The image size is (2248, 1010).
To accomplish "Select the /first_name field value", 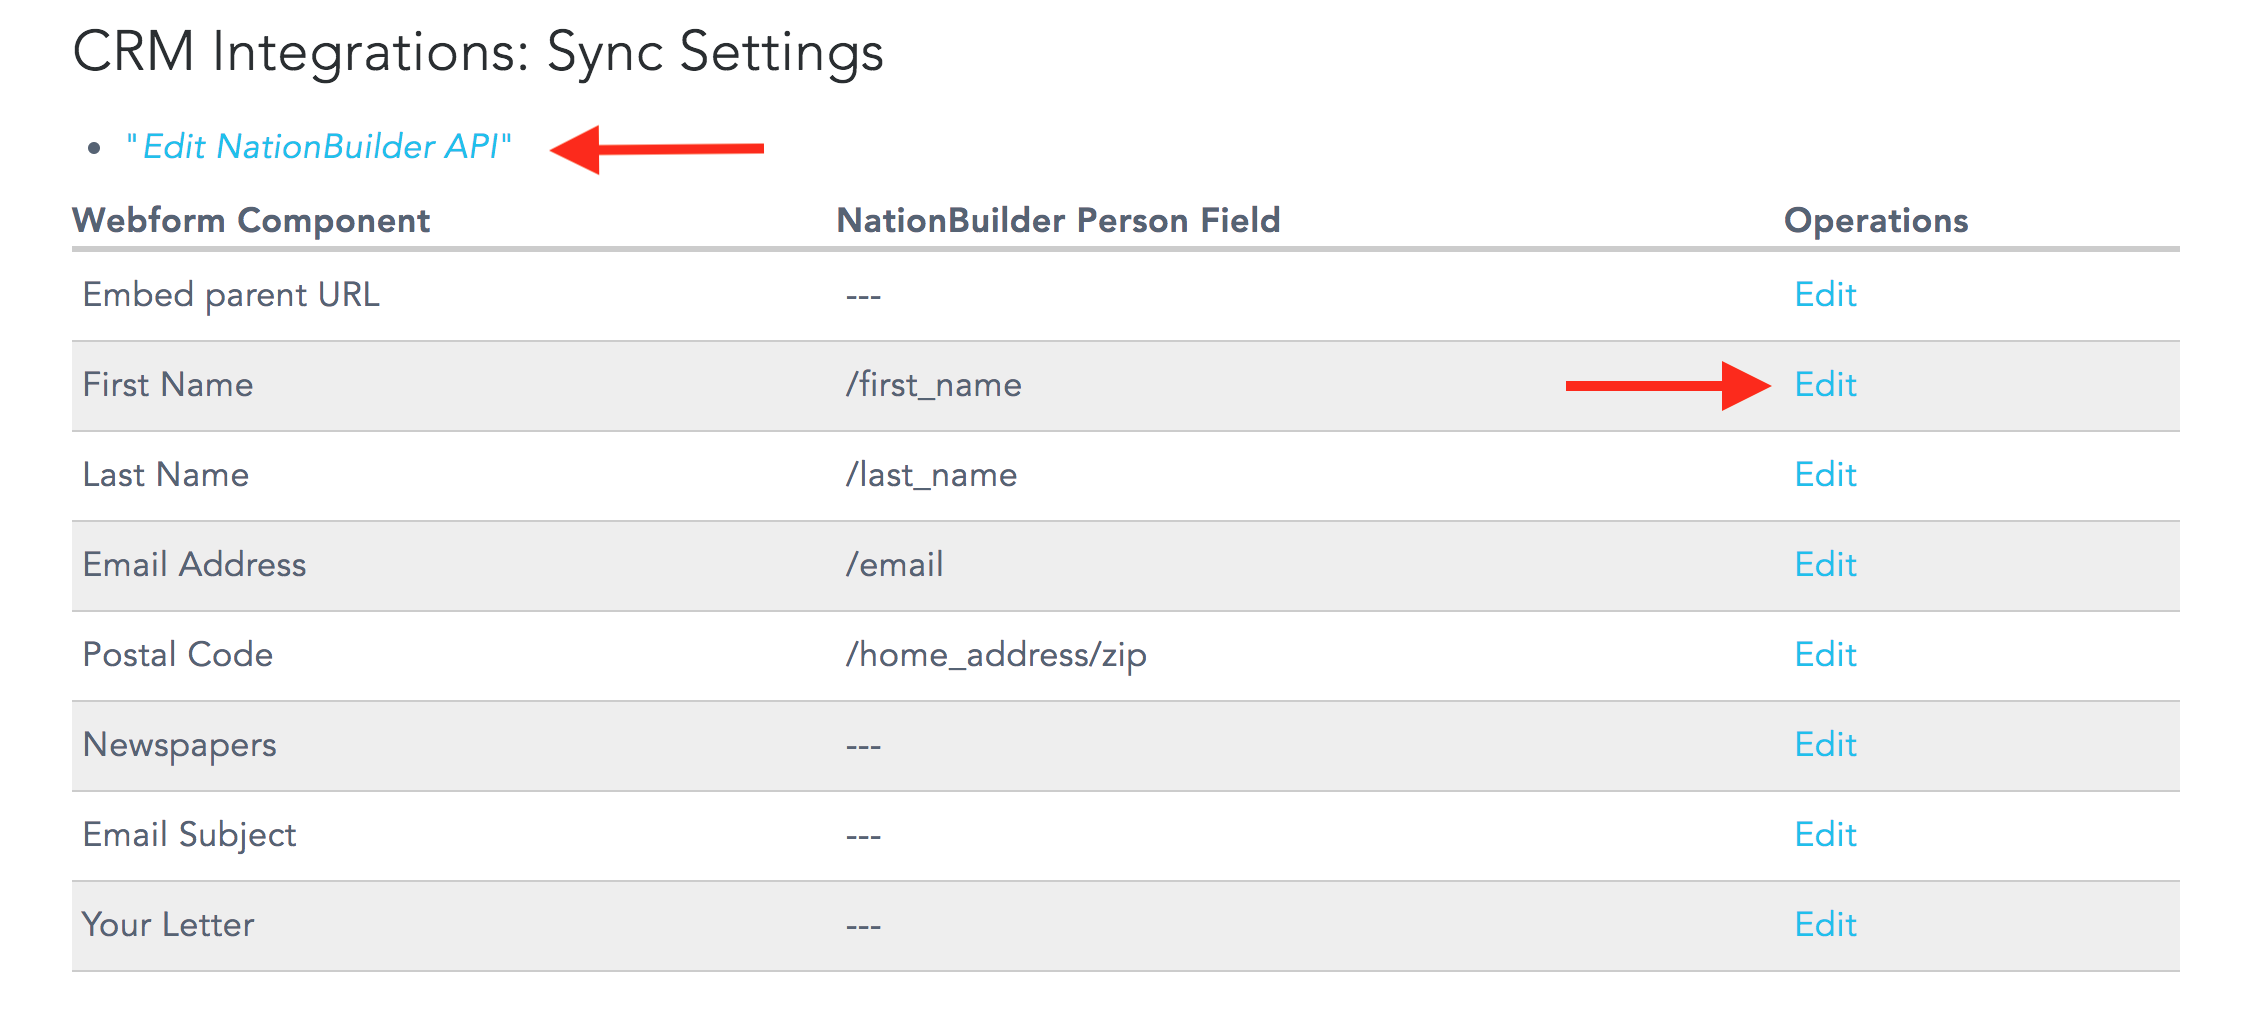I will [x=934, y=385].
